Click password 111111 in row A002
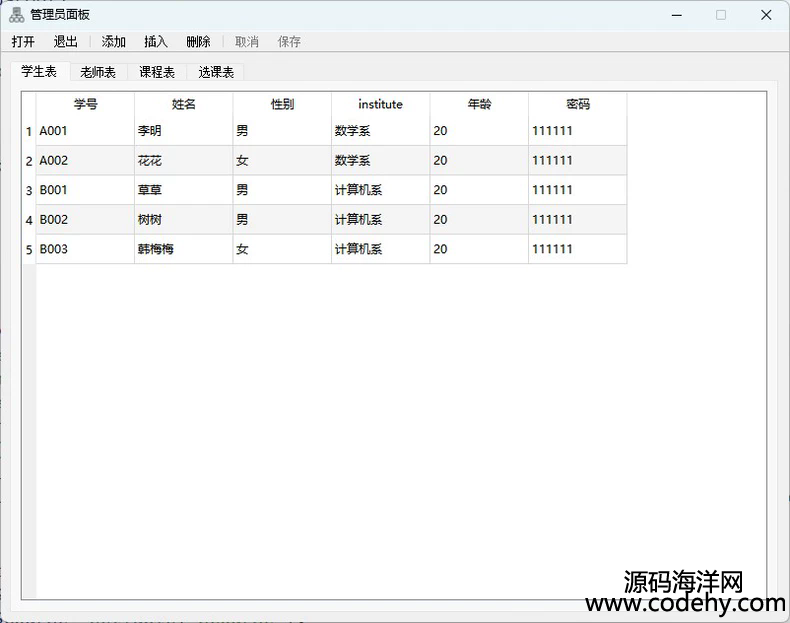This screenshot has width=790, height=623. coord(578,161)
